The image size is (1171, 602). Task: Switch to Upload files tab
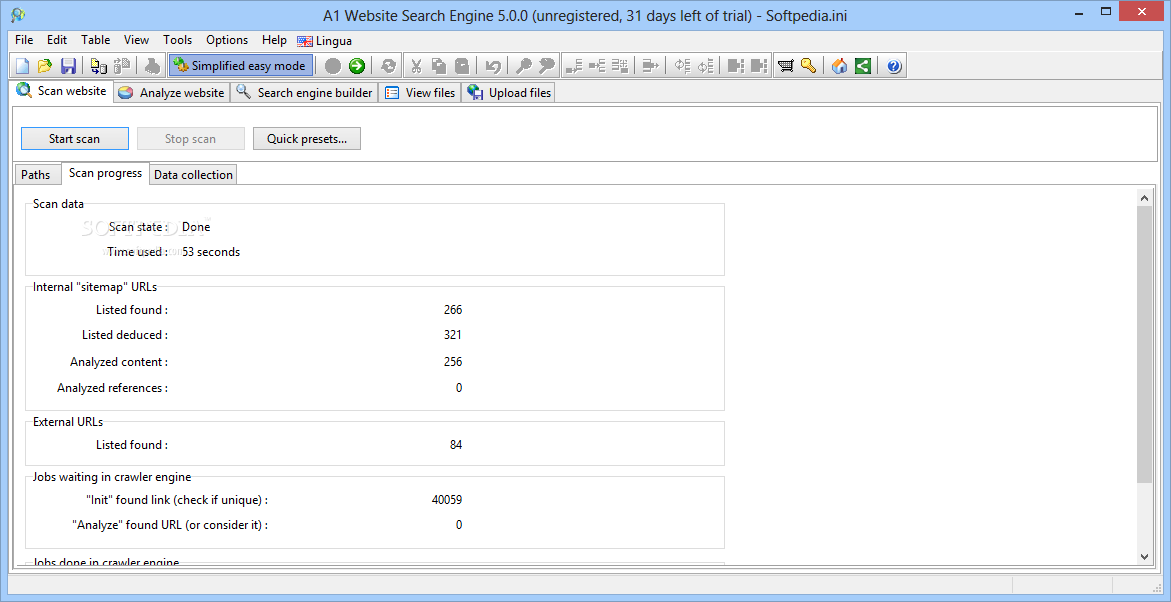pos(509,93)
